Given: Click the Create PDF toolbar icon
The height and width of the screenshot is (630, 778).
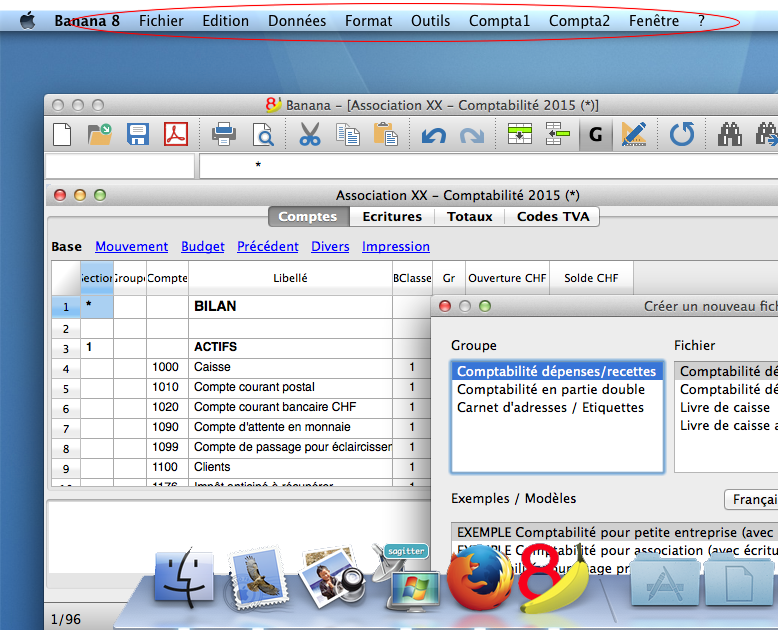Looking at the screenshot, I should pyautogui.click(x=176, y=134).
